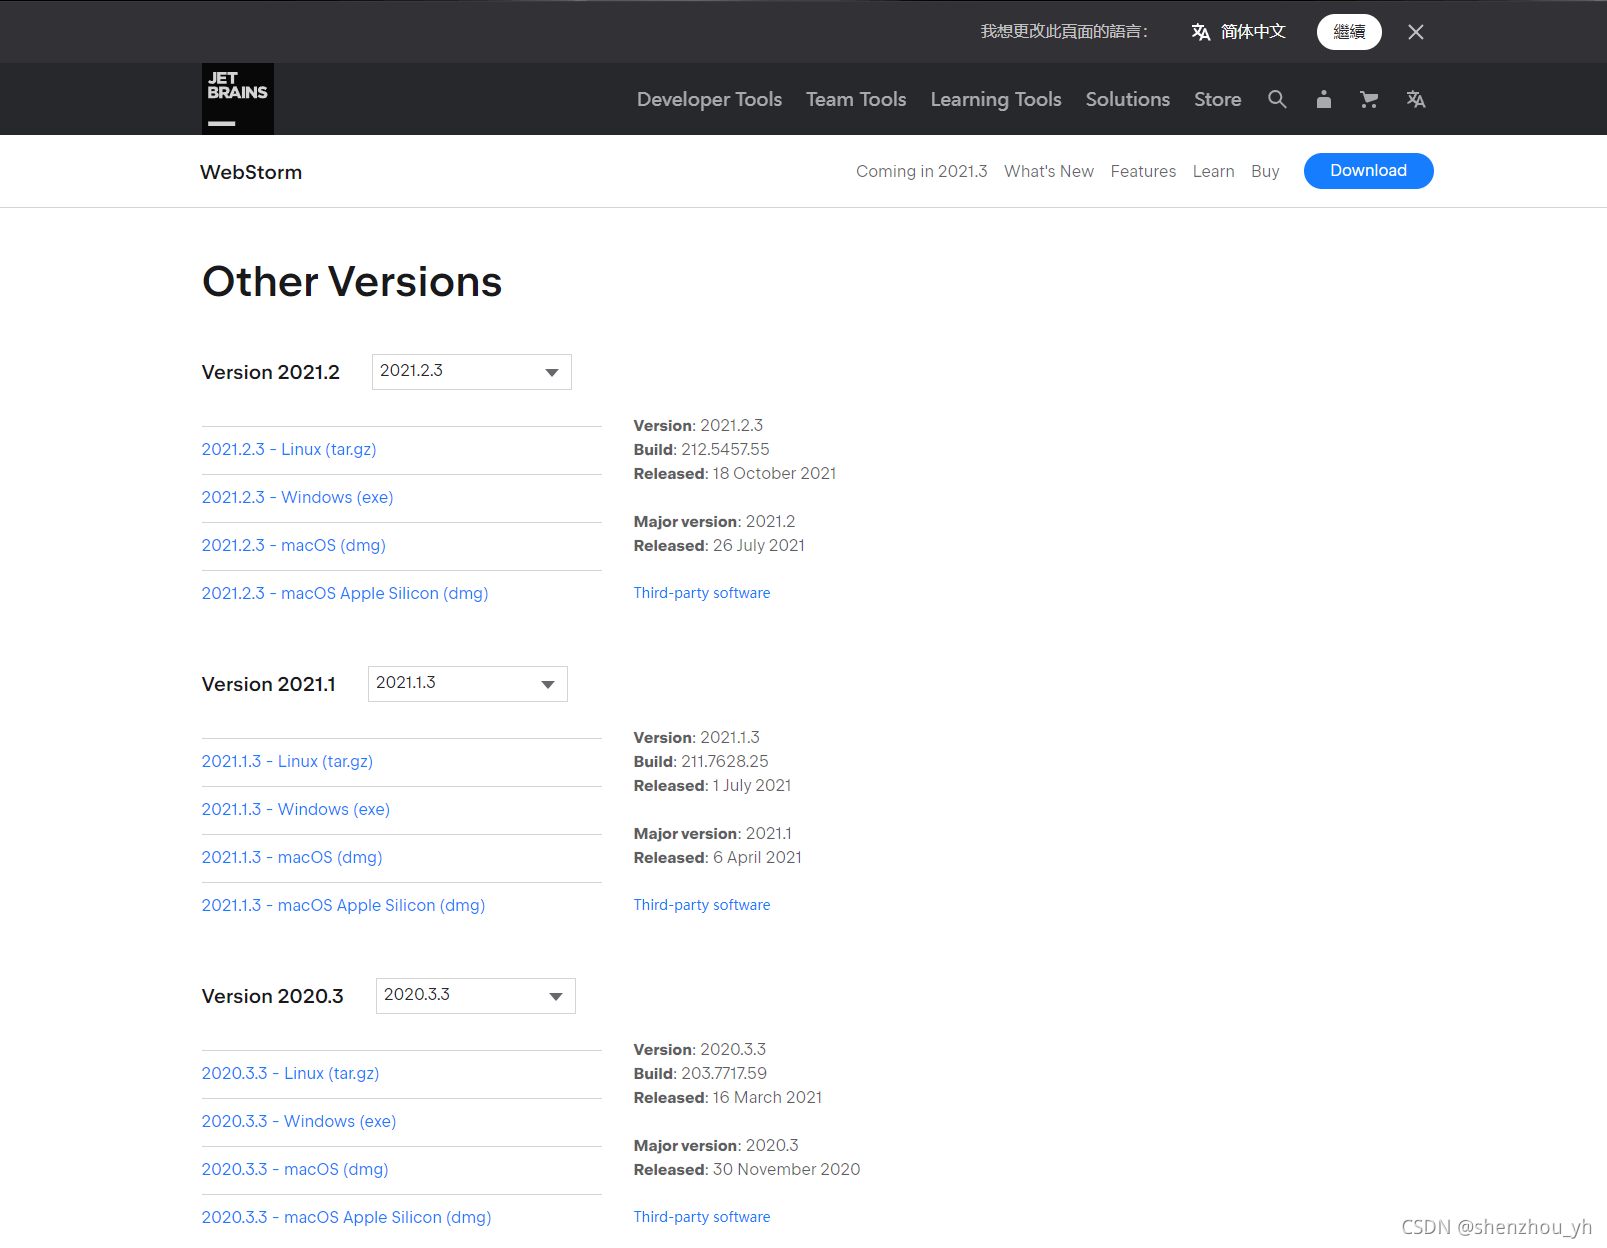1607x1248 pixels.
Task: Click the JetBrains logo
Action: (238, 99)
